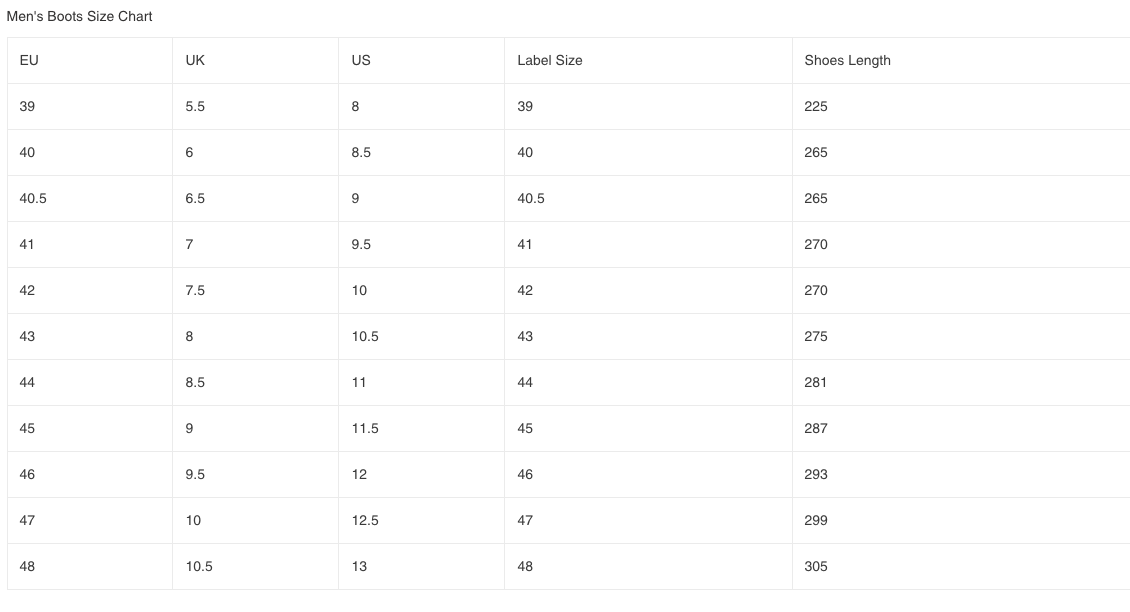Click the 225 shoes length cell
The height and width of the screenshot is (612, 1130).
point(816,106)
